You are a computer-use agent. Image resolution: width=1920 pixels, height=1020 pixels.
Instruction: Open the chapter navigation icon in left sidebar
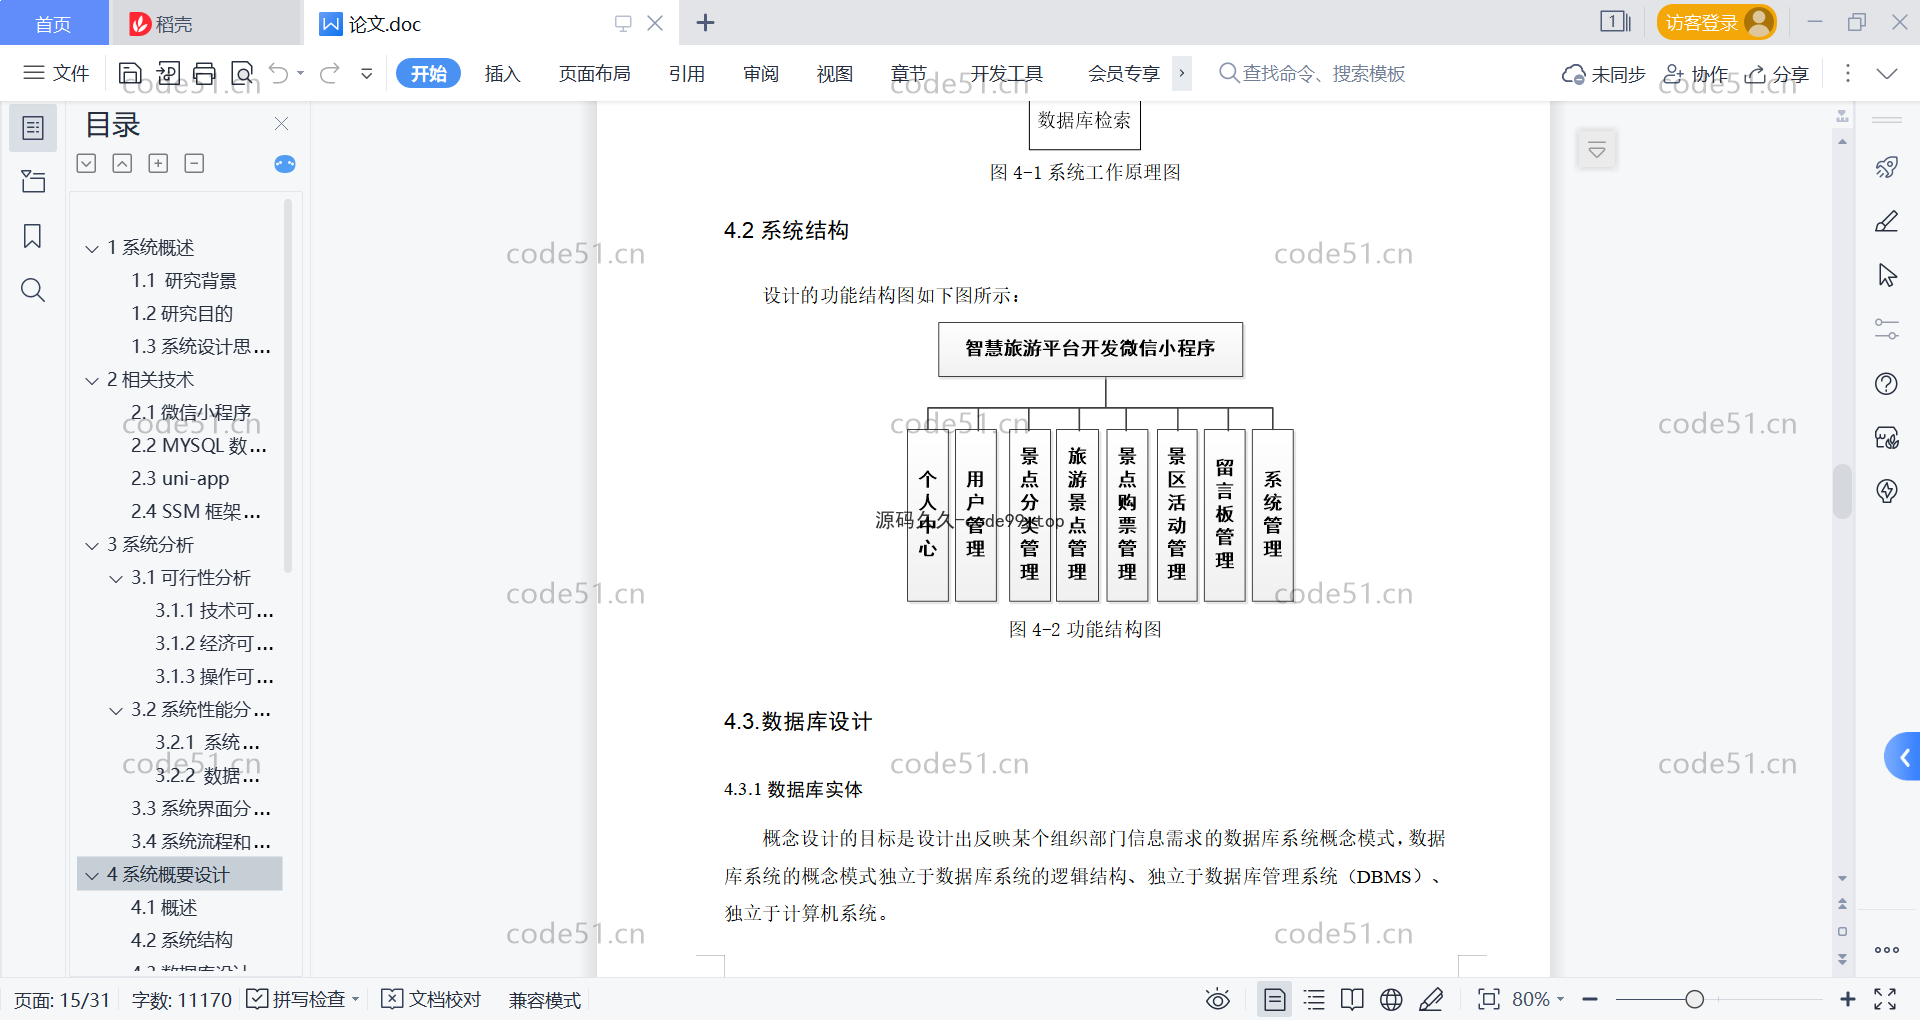click(33, 181)
